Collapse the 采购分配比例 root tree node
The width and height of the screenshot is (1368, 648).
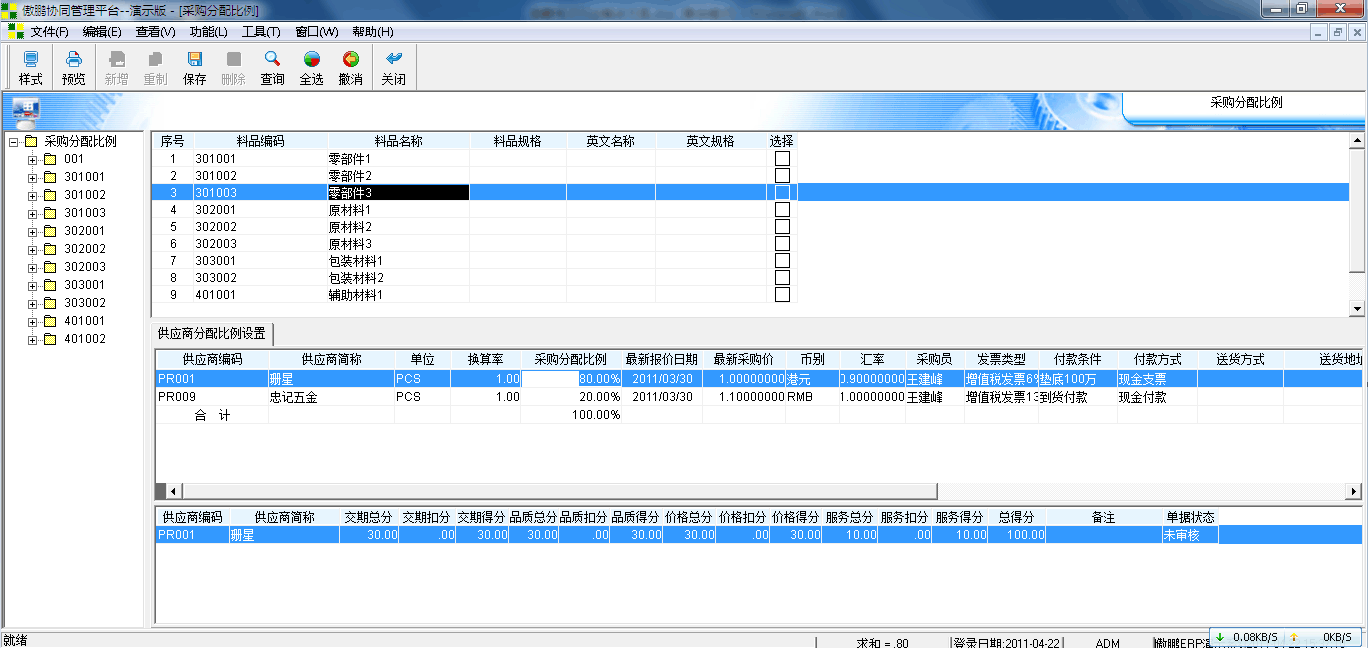click(x=14, y=142)
